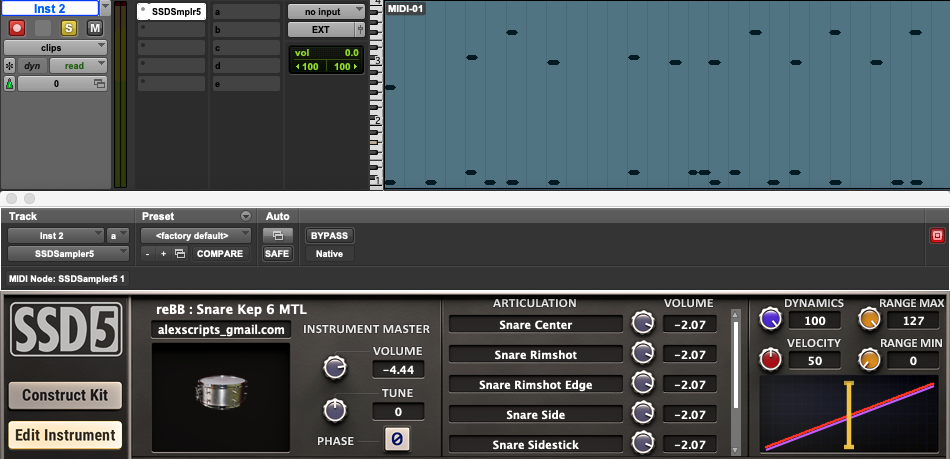Click the snare drum thumbnail image
Screen dimensions: 950x459
click(x=221, y=398)
